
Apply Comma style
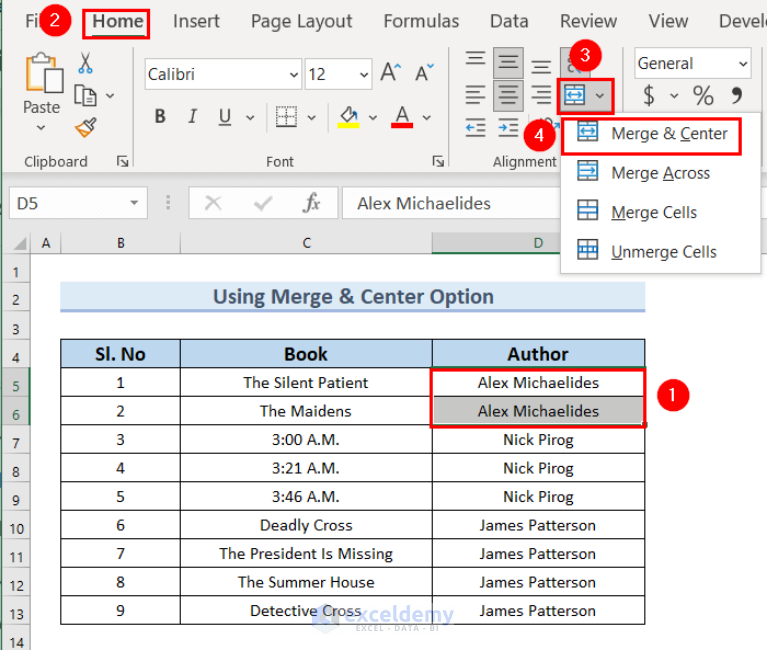pyautogui.click(x=737, y=95)
